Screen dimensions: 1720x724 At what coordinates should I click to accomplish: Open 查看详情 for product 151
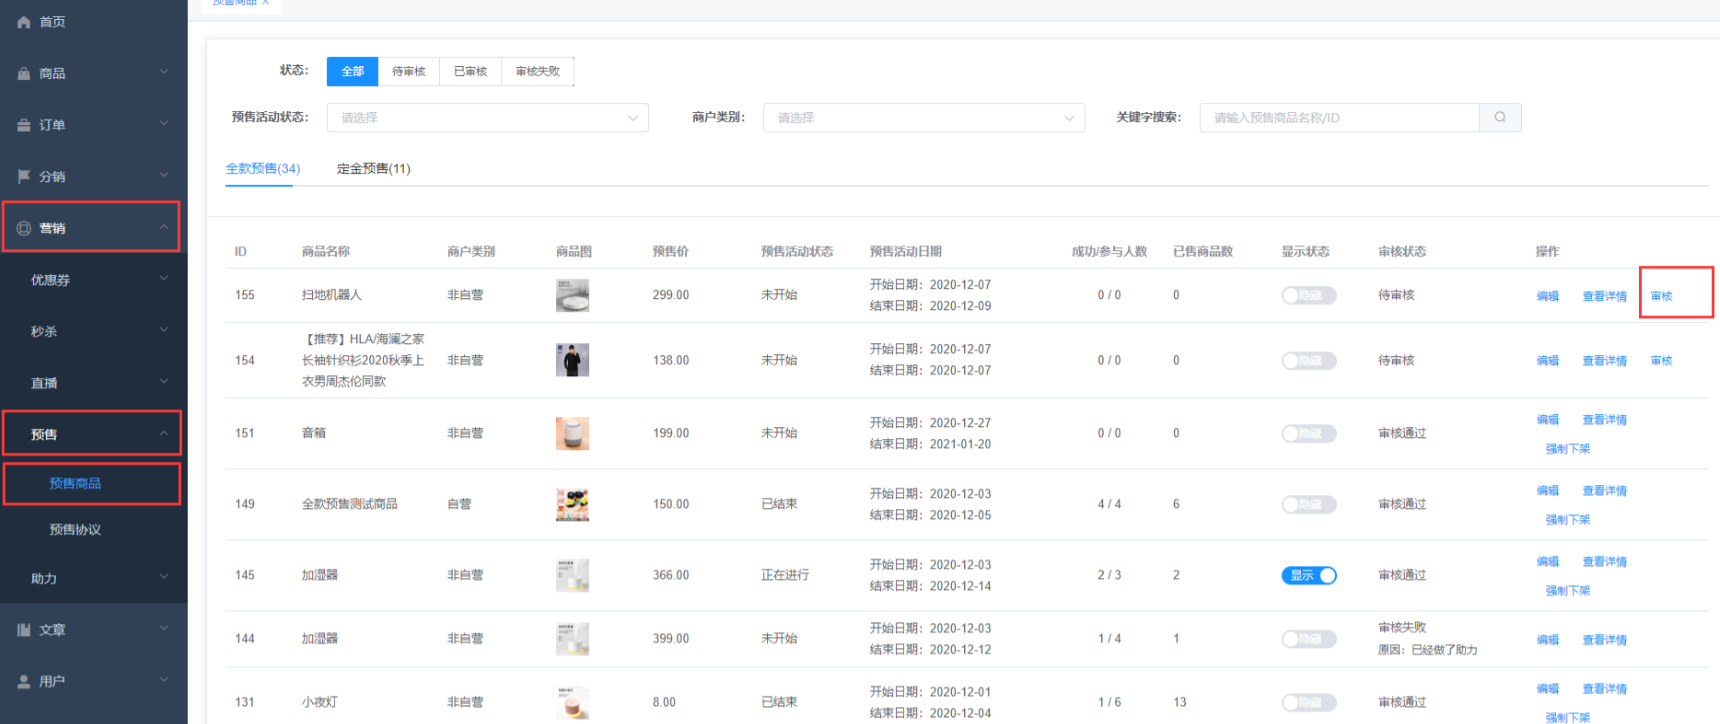coord(1605,420)
